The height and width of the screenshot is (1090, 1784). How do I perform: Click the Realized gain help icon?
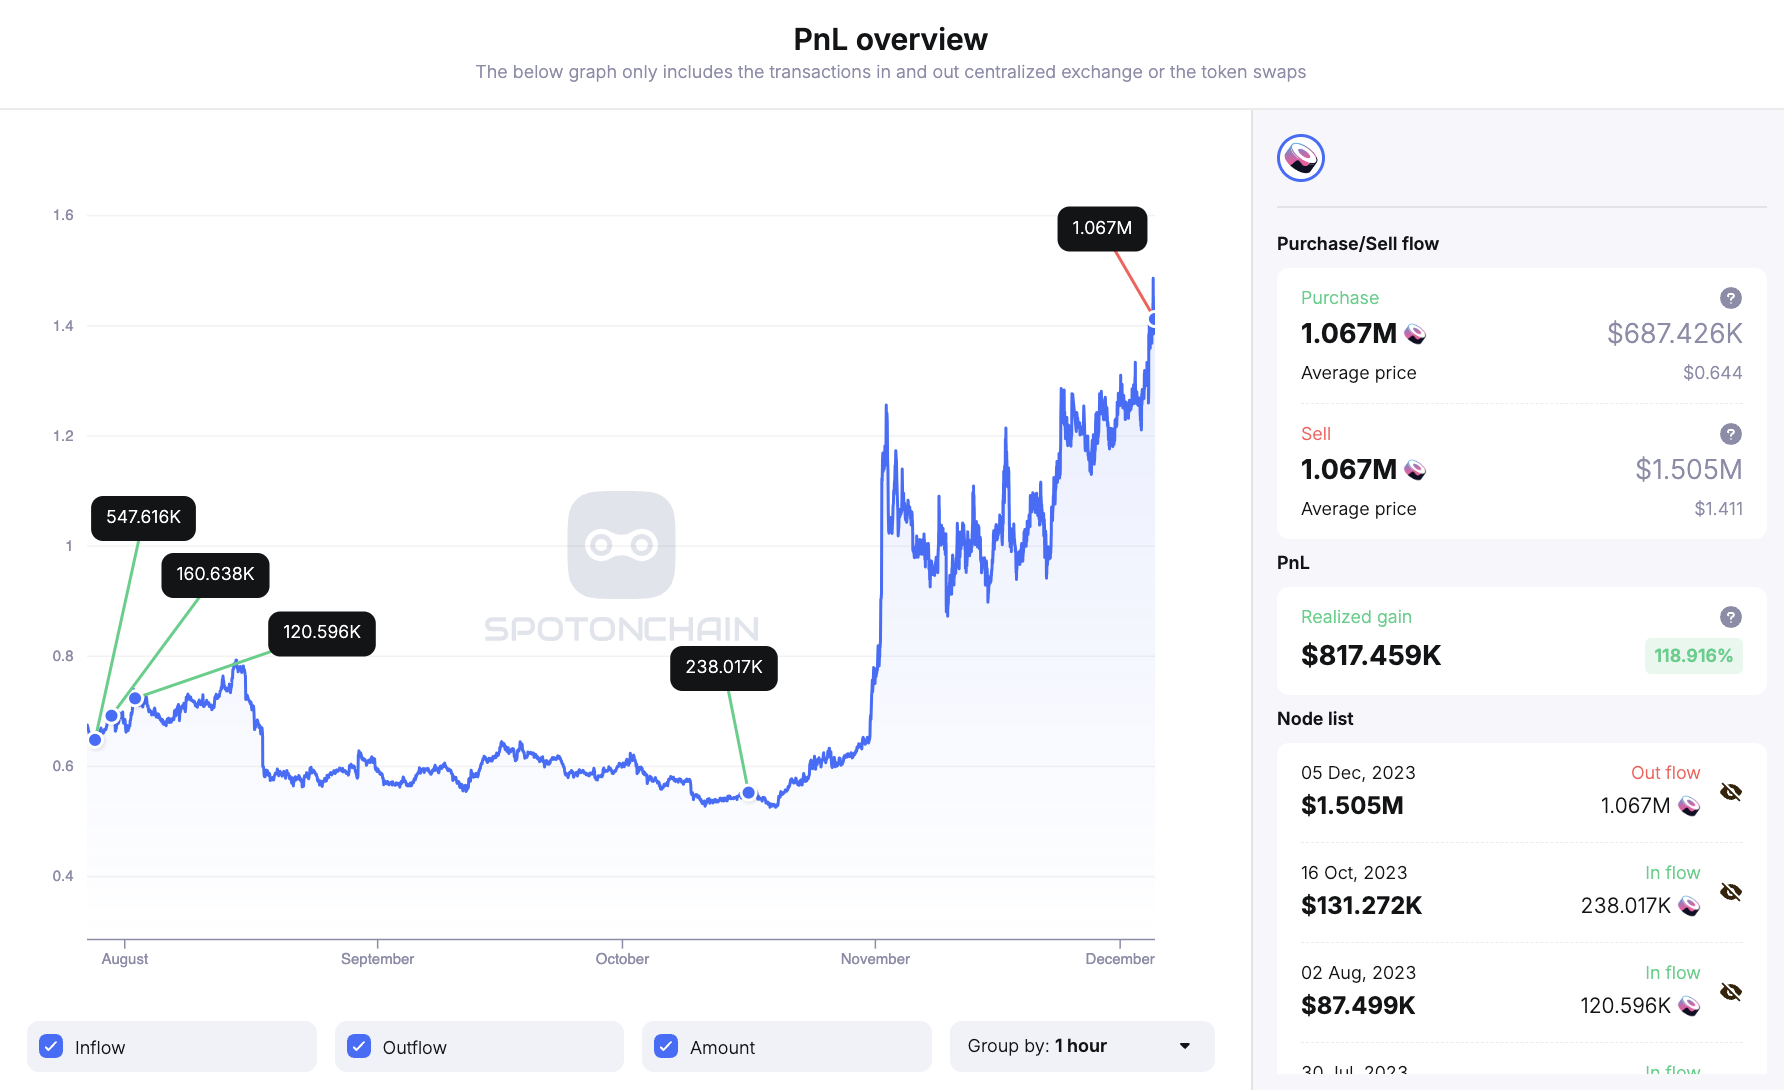point(1731,617)
